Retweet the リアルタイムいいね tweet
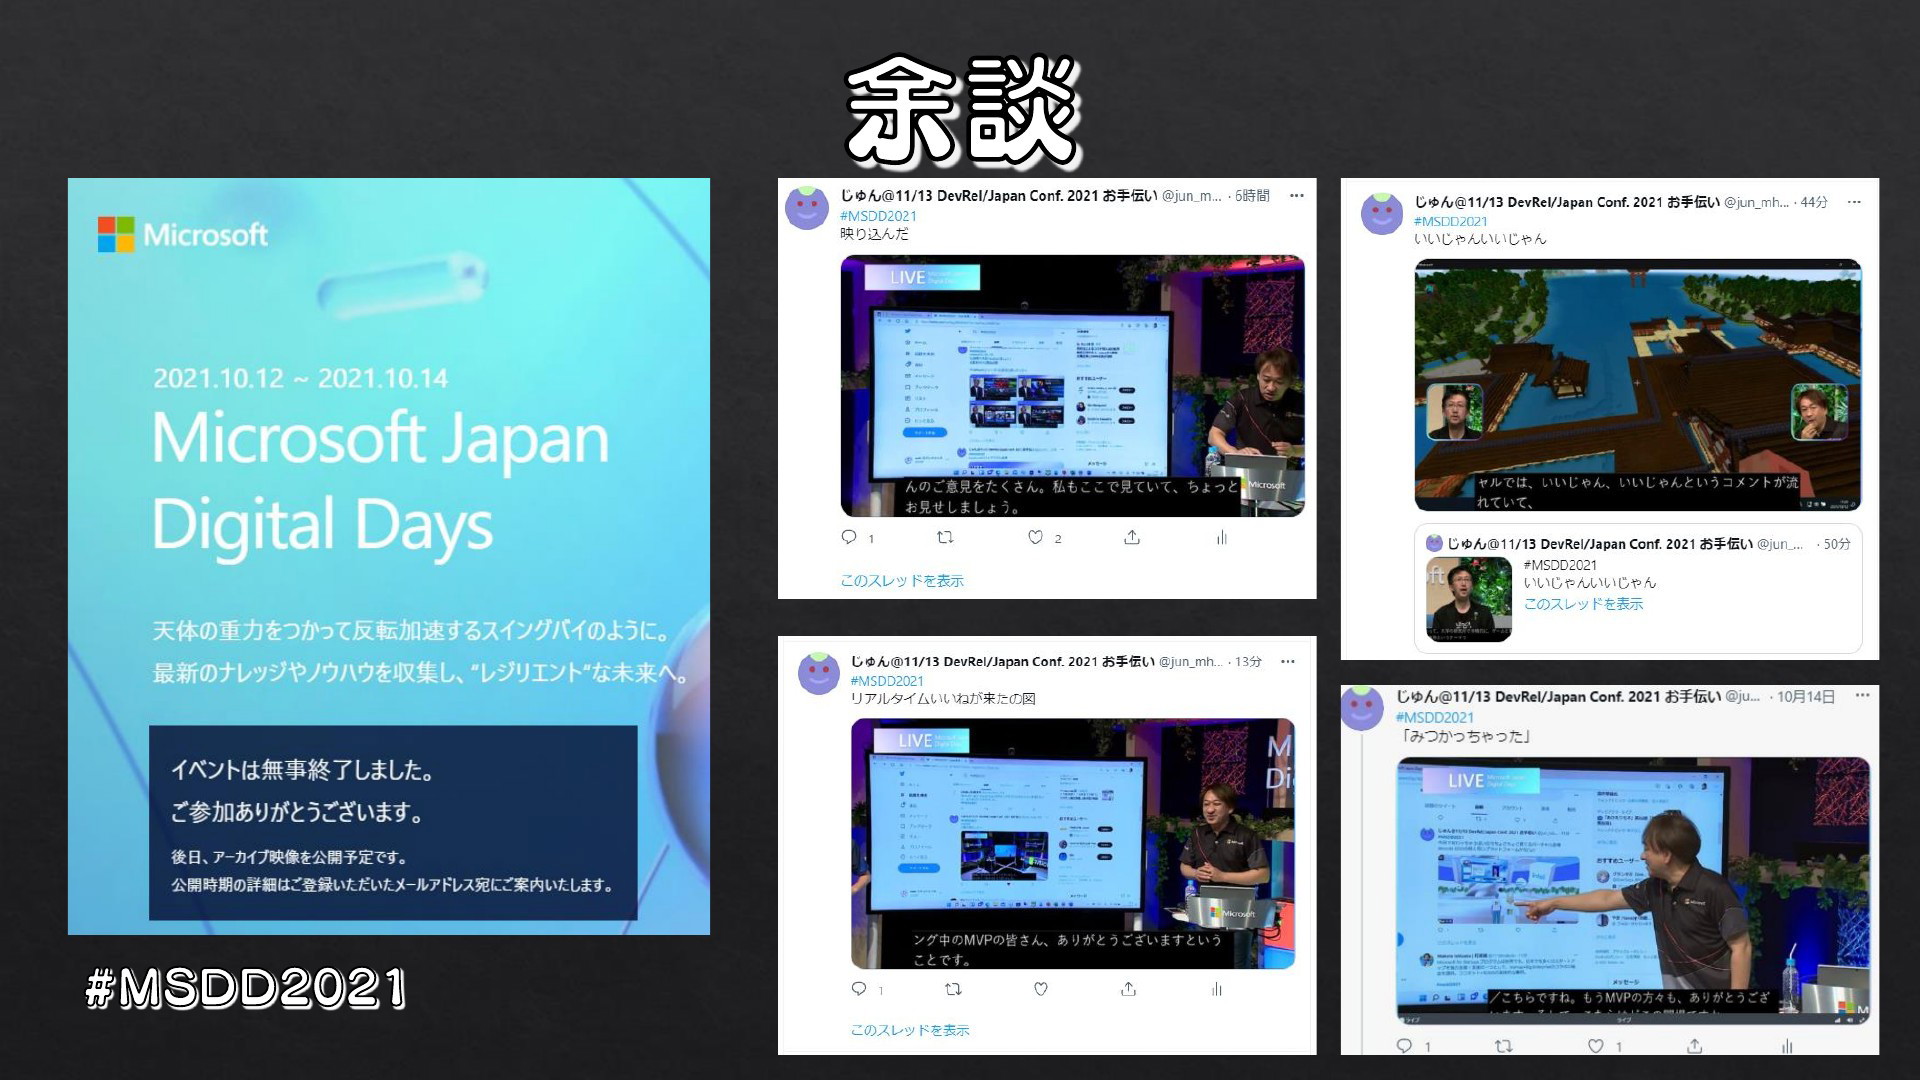 (x=953, y=989)
